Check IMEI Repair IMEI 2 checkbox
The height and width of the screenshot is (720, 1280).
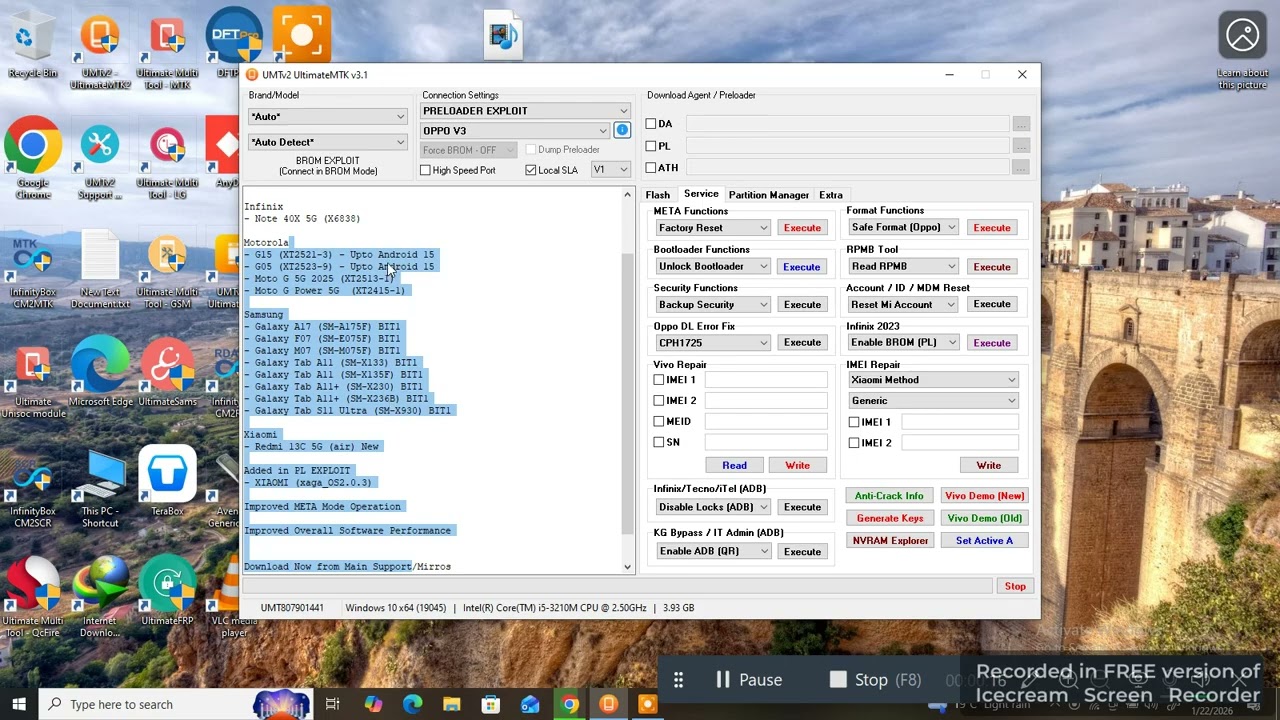854,442
